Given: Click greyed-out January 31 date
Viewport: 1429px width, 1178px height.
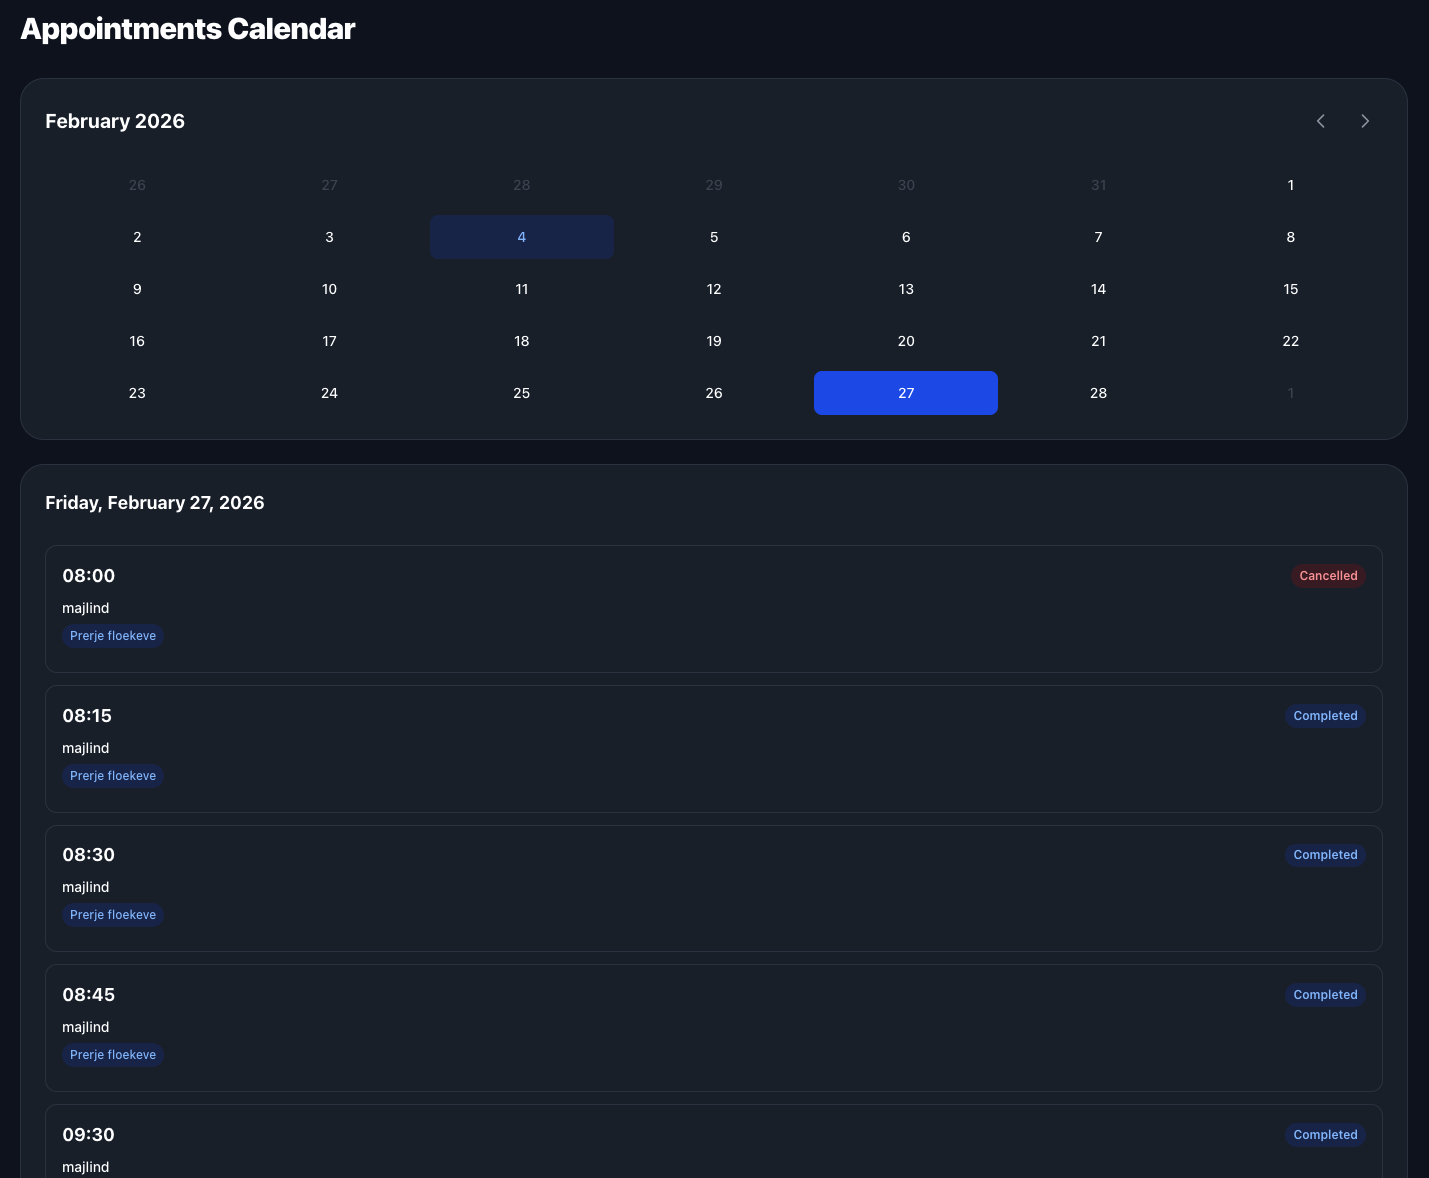Looking at the screenshot, I should (1098, 185).
